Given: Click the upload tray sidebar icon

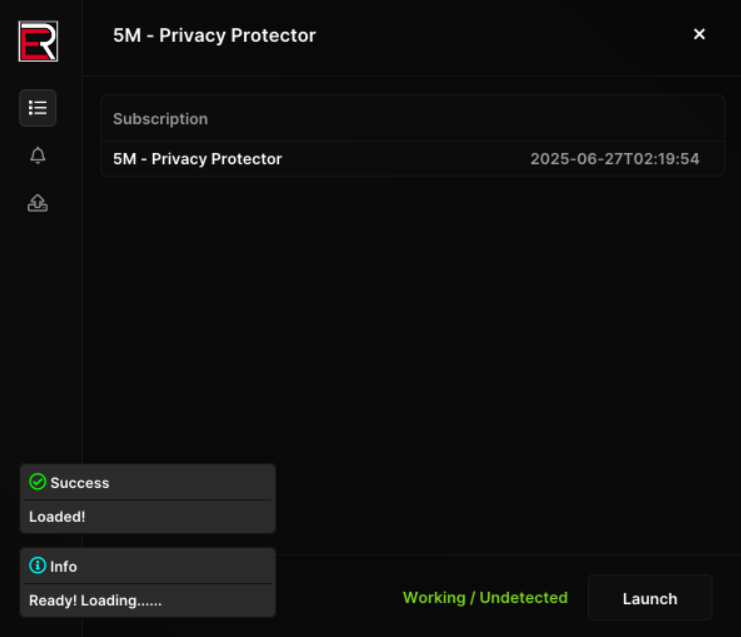Looking at the screenshot, I should 38,203.
